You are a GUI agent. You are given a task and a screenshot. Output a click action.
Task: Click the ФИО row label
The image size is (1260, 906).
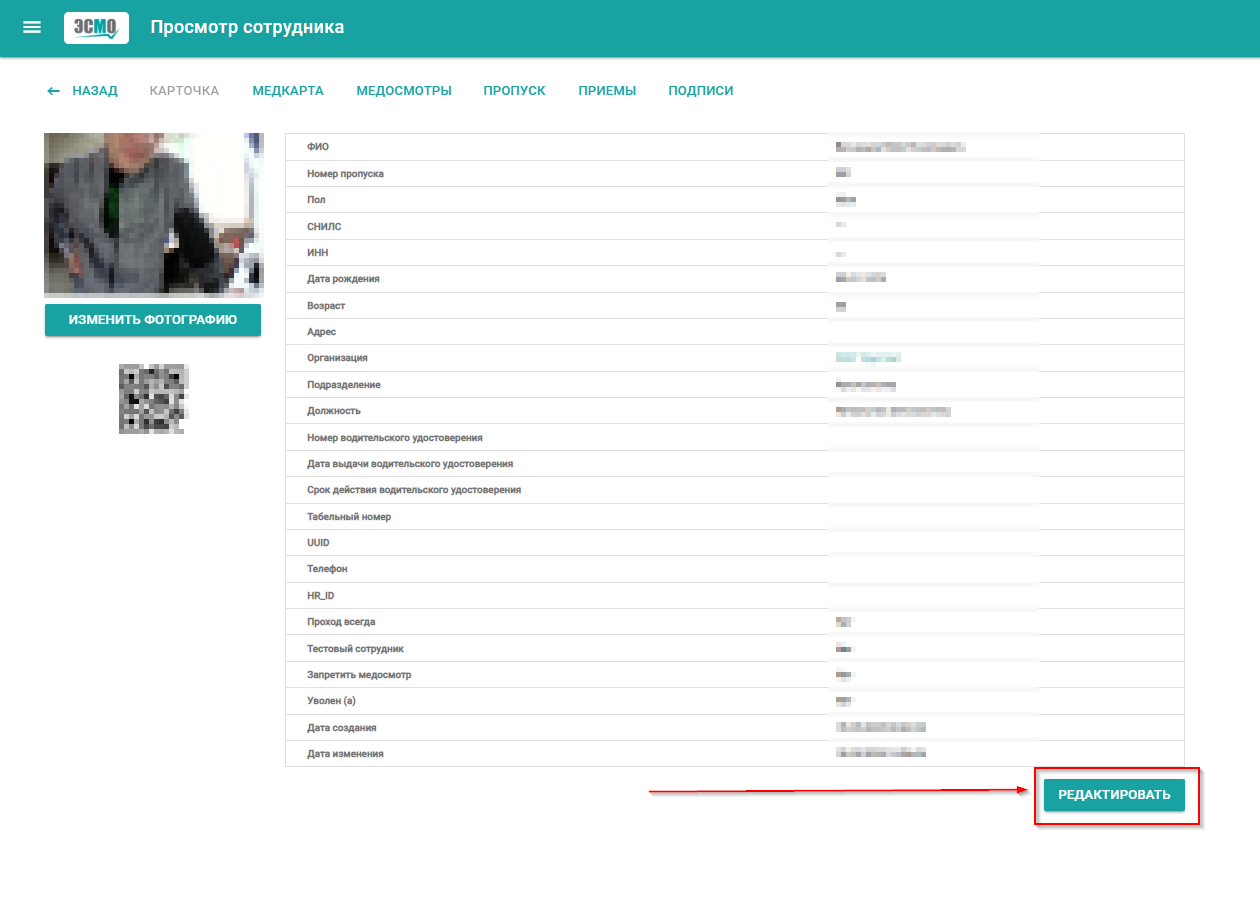coord(318,147)
